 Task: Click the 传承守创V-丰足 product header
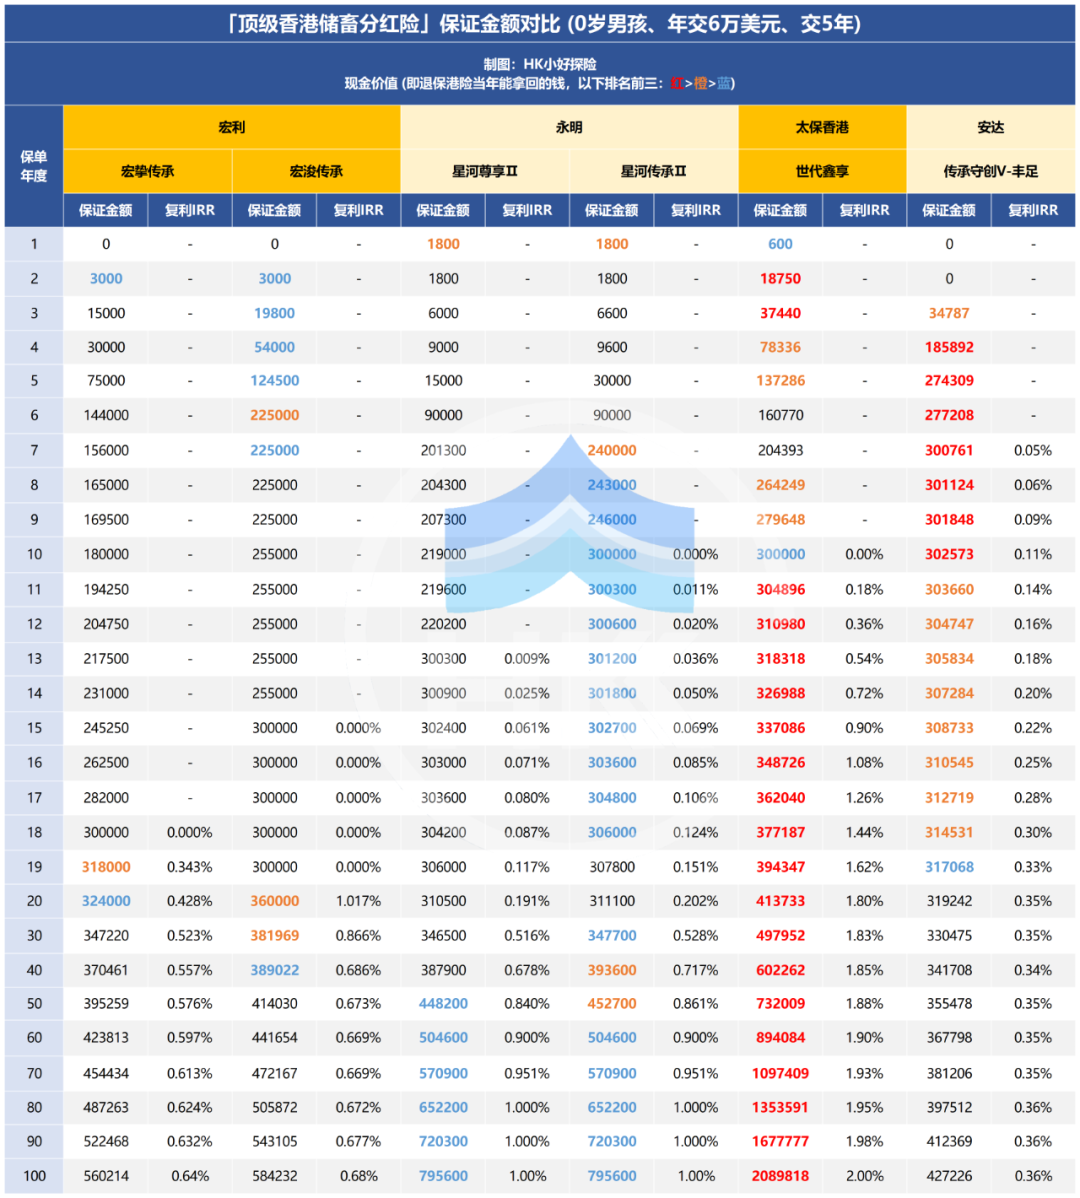pos(990,171)
